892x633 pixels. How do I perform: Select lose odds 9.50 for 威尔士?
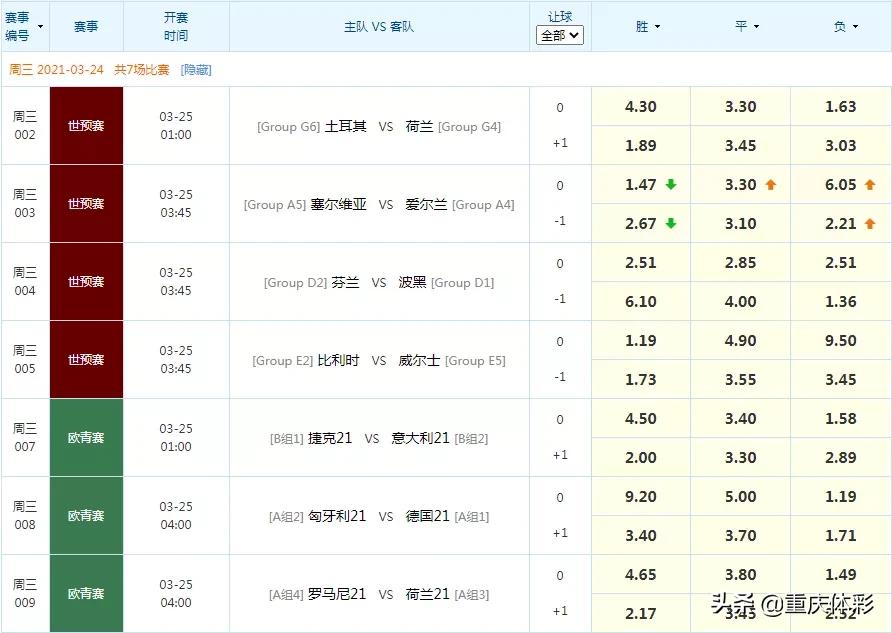(x=841, y=341)
